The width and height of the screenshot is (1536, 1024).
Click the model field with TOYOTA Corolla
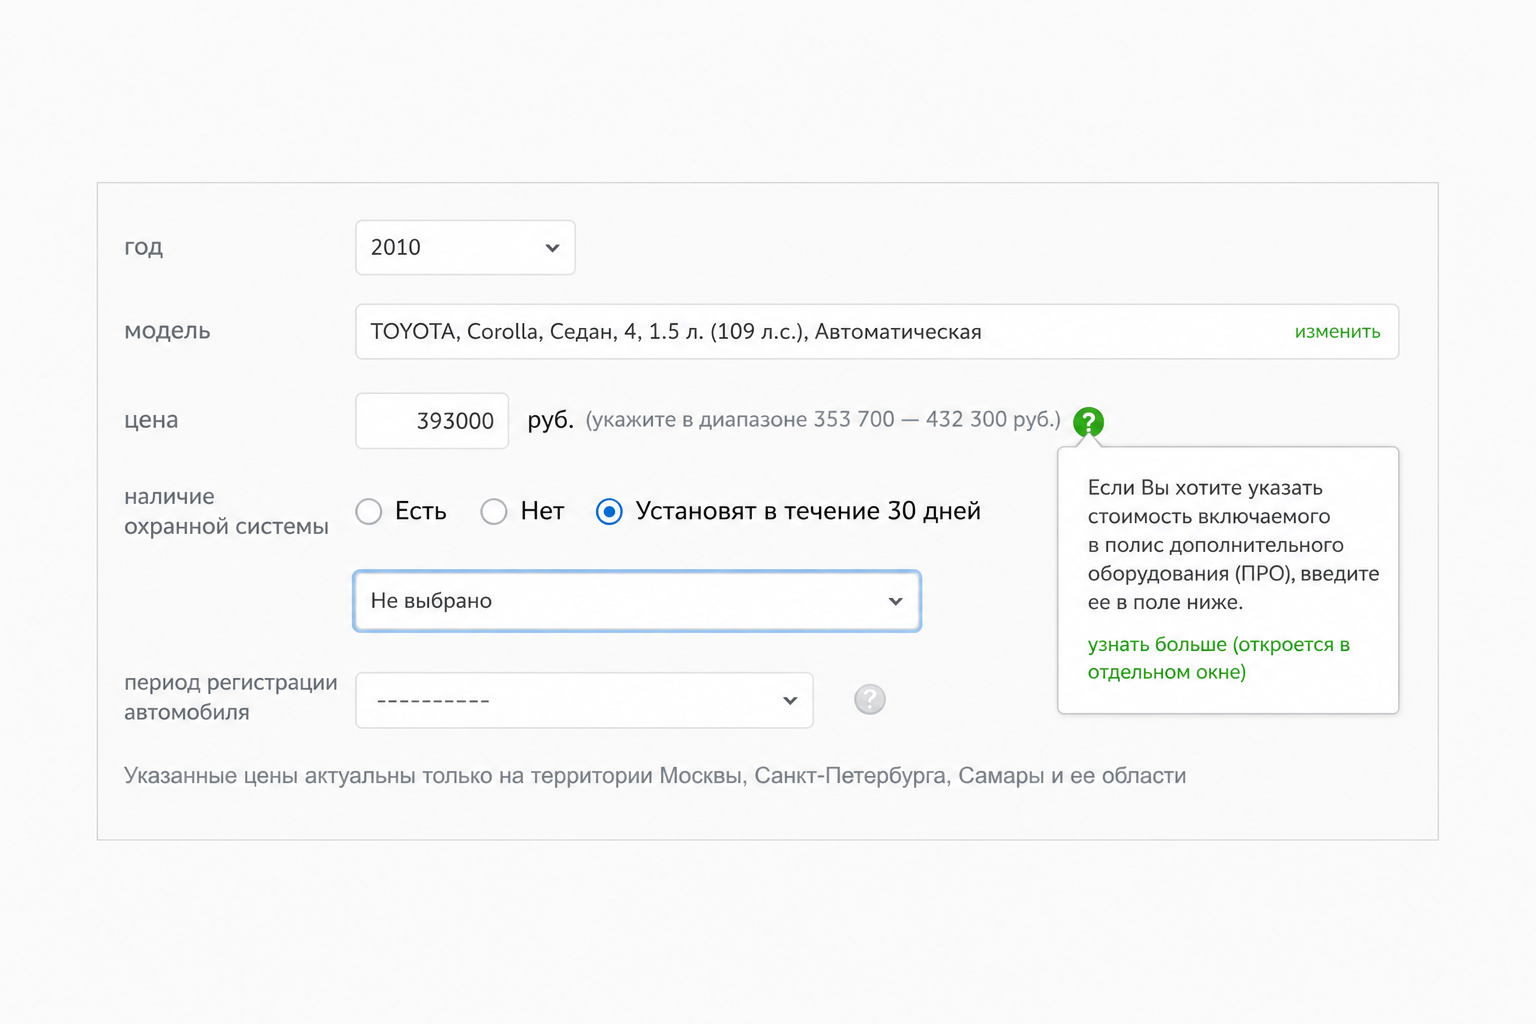[x=877, y=331]
